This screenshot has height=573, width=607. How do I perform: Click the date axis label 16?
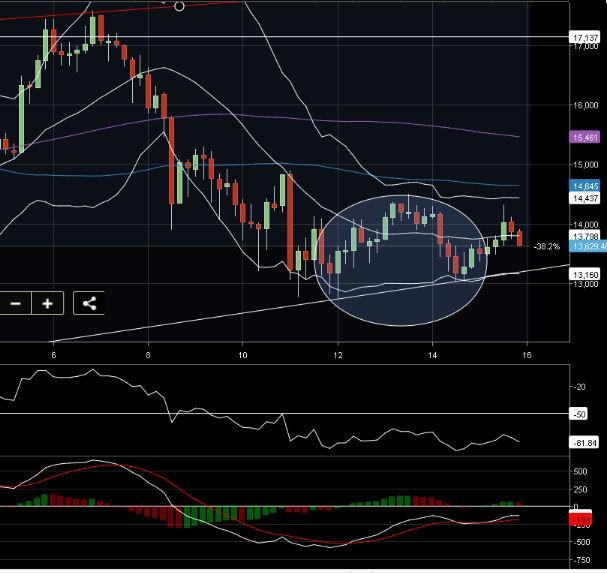tap(526, 355)
